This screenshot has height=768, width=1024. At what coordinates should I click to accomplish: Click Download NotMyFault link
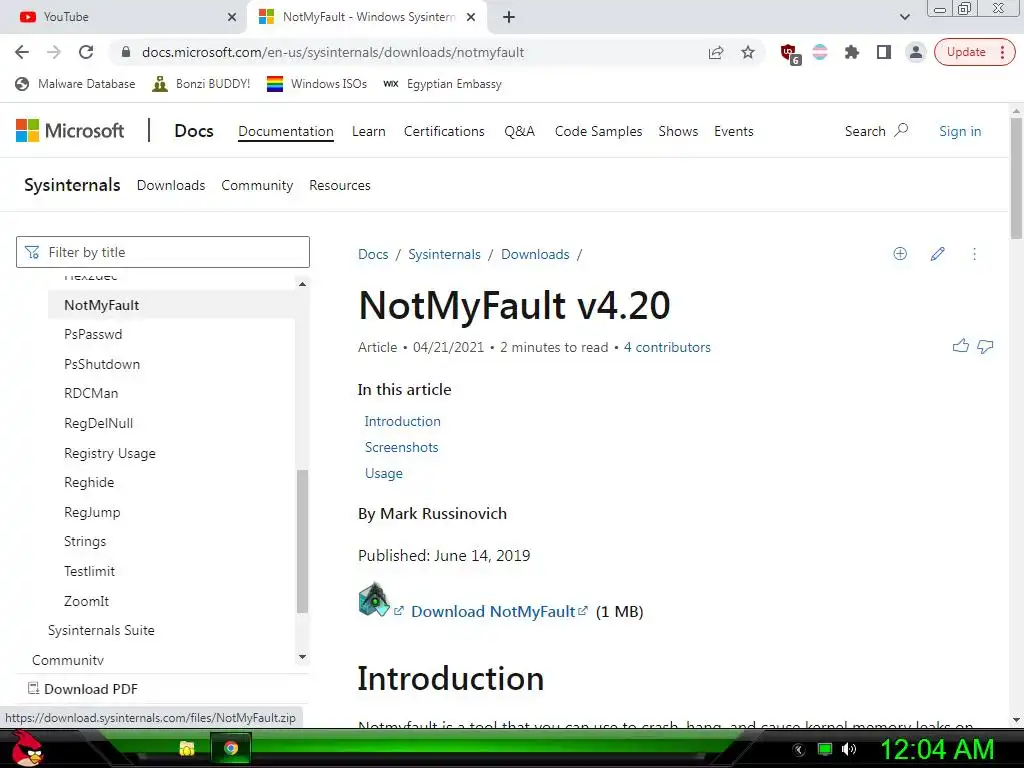pos(493,612)
